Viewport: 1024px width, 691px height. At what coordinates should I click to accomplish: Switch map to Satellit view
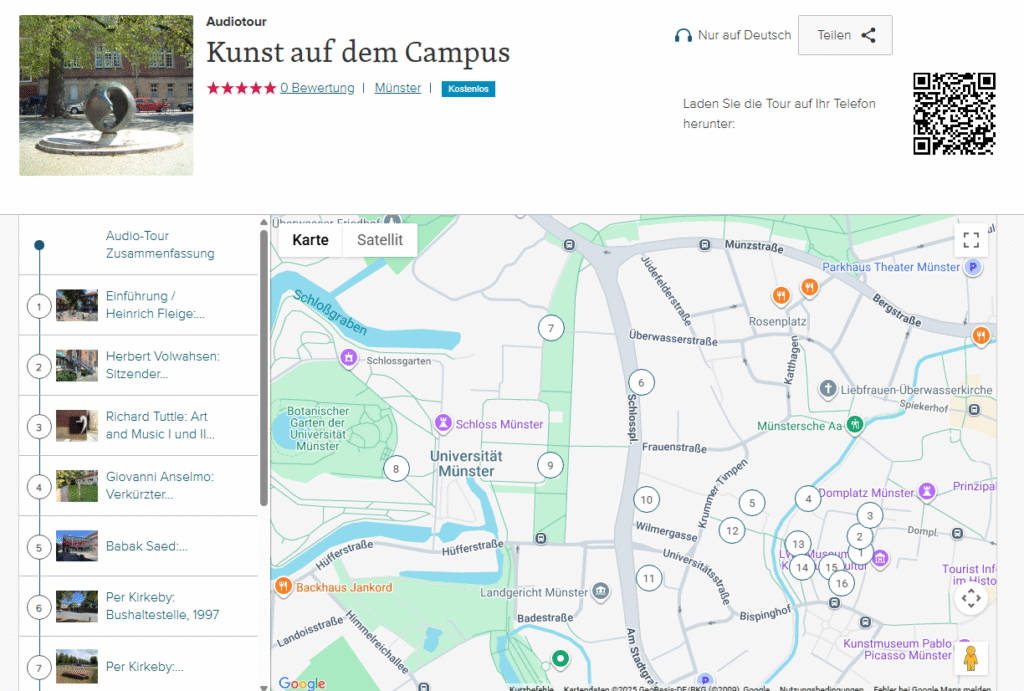pos(380,240)
